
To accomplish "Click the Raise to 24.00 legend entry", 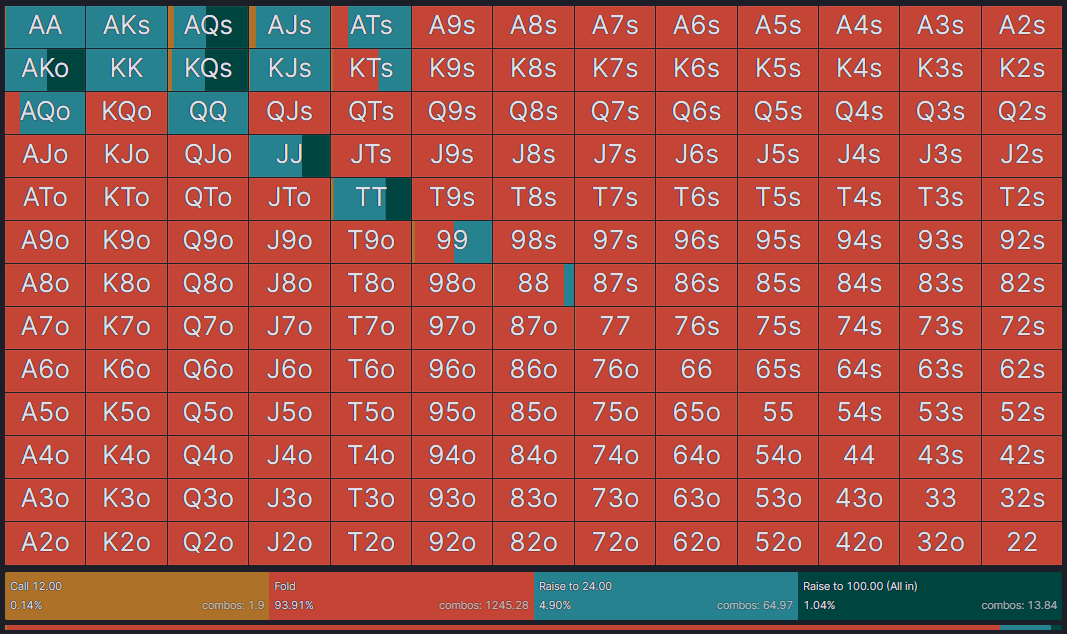I will 660,595.
